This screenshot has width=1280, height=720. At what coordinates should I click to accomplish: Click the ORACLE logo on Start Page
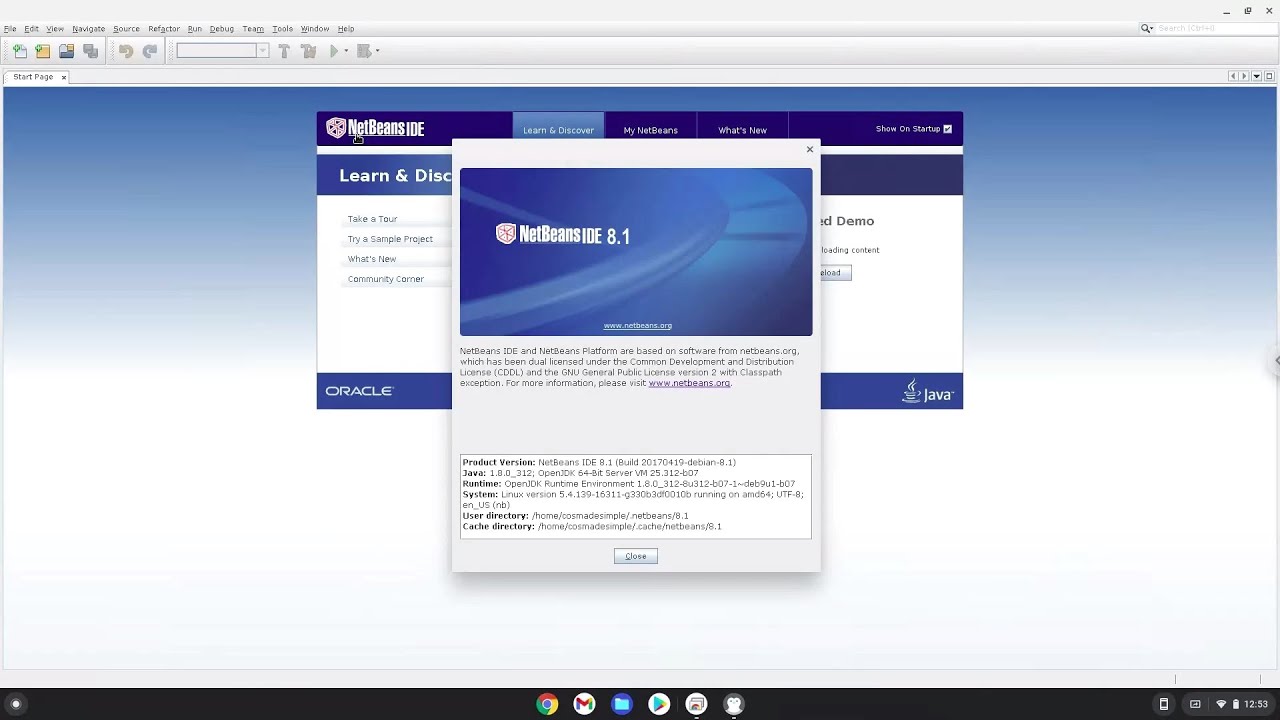359,391
